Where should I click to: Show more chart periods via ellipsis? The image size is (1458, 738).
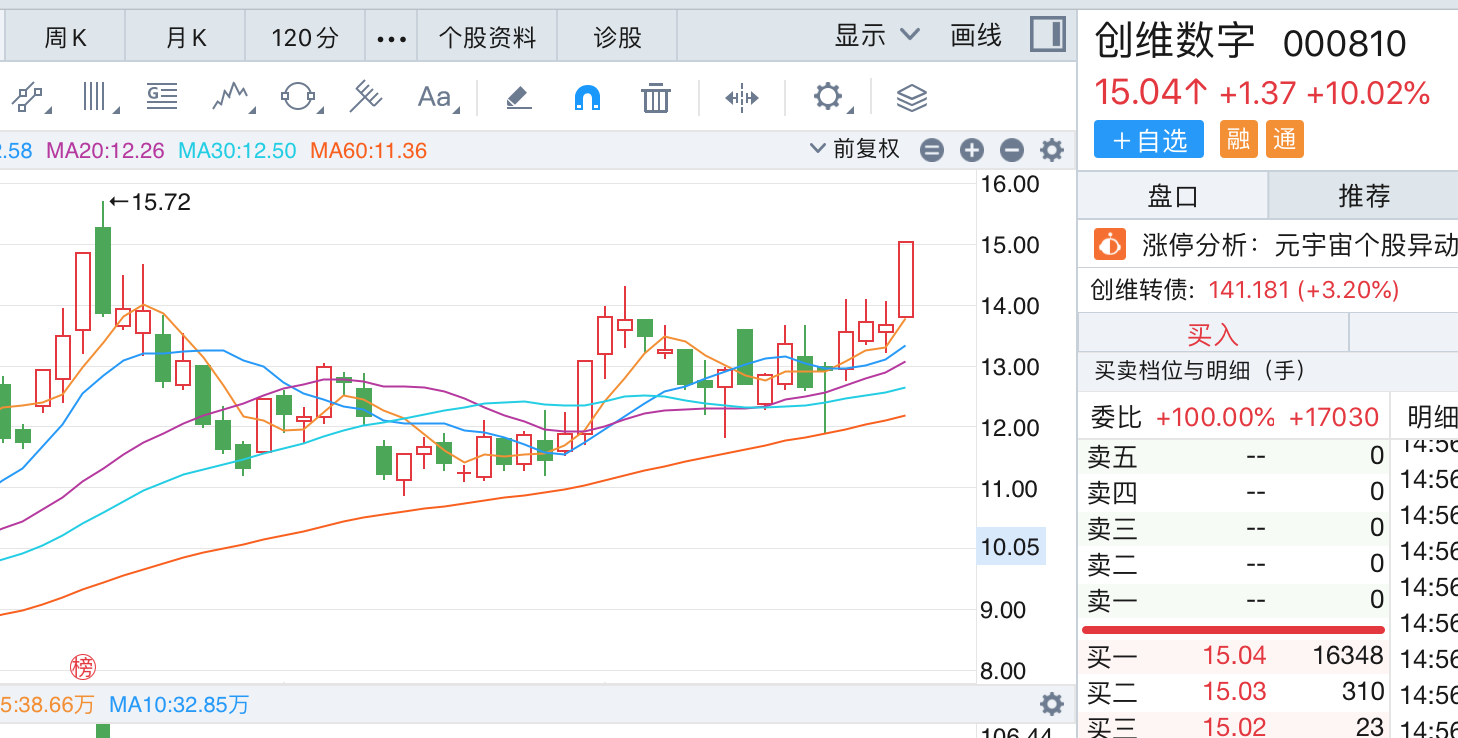pos(391,39)
